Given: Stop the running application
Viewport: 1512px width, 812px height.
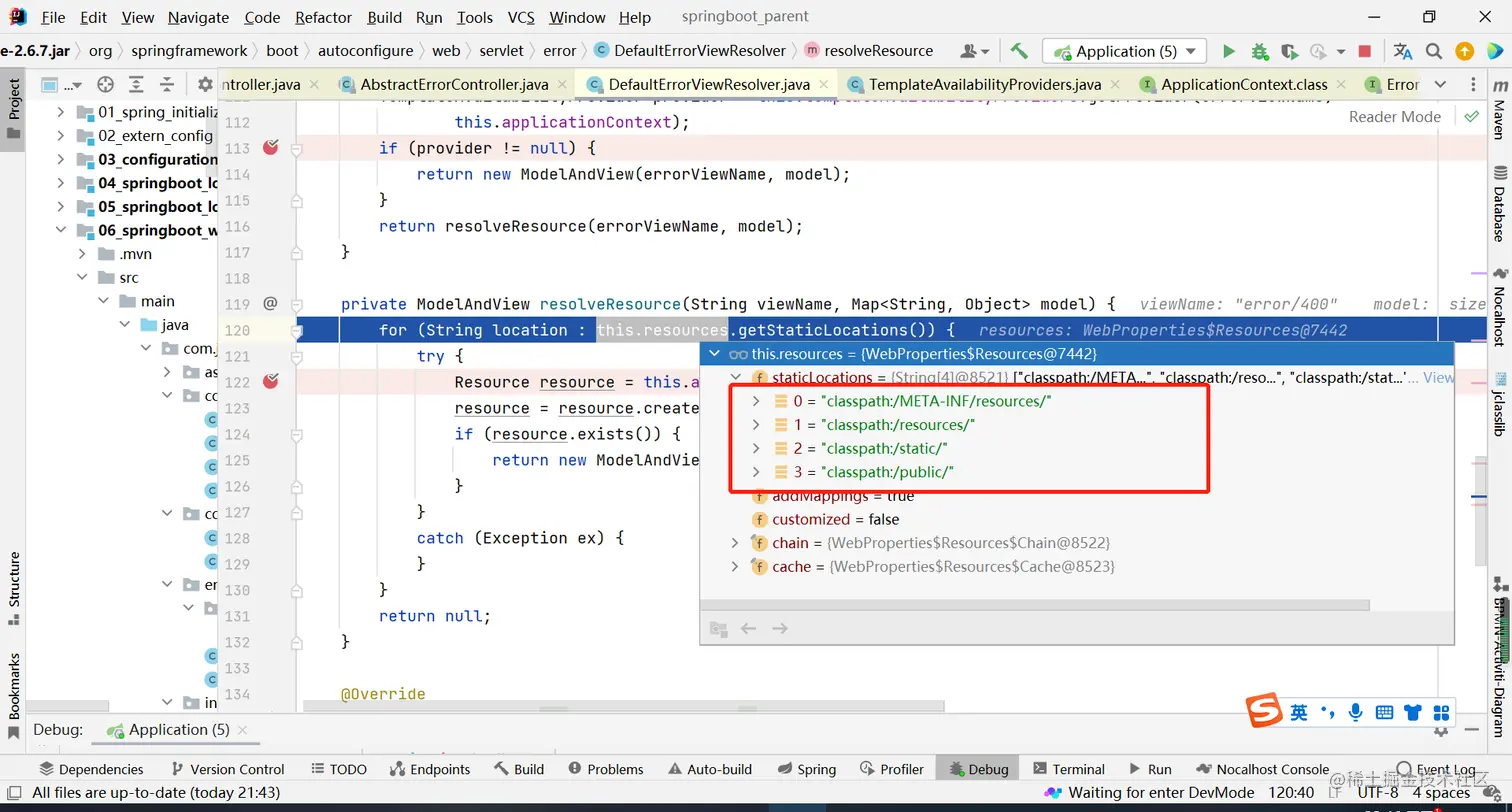Looking at the screenshot, I should pyautogui.click(x=1365, y=51).
